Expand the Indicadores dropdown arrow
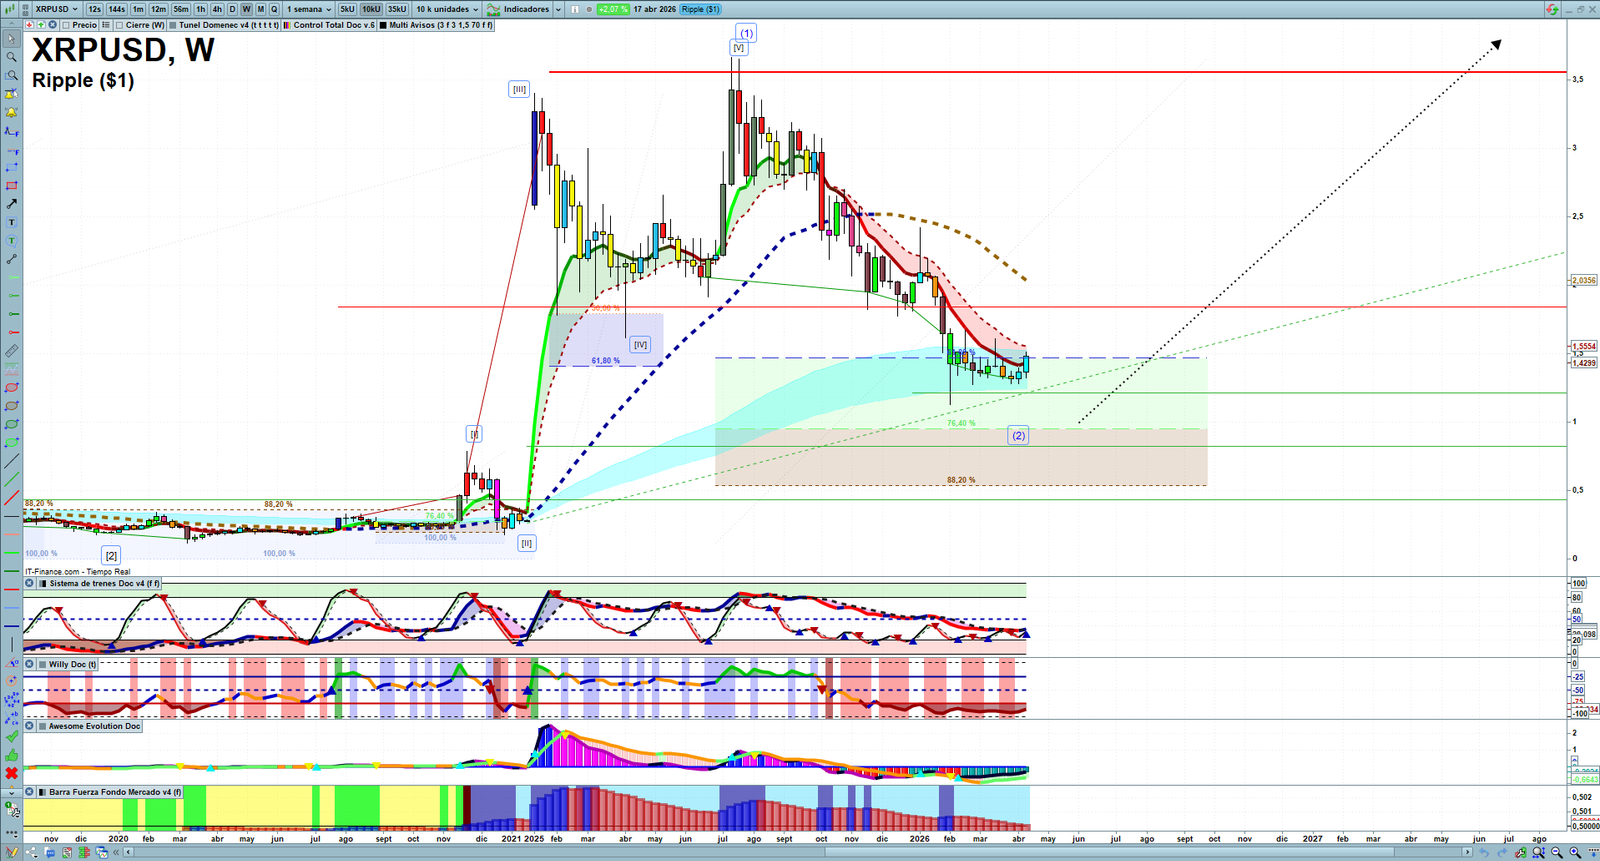 [558, 9]
